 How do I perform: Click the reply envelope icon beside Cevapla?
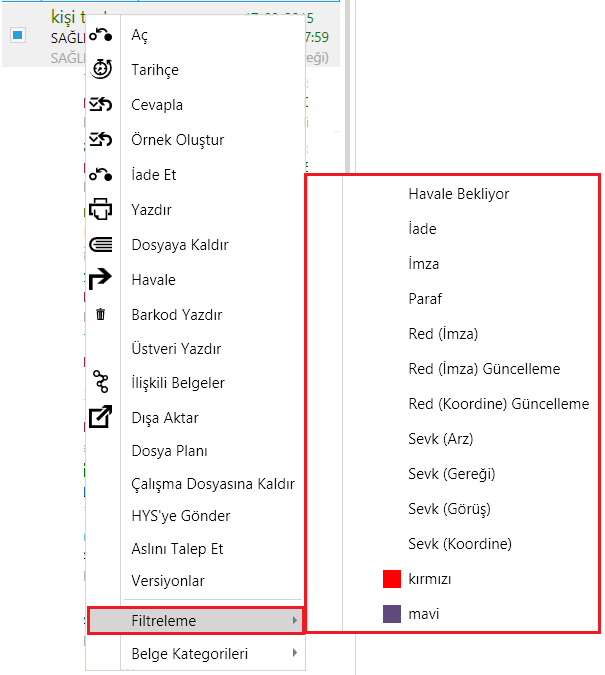coord(100,104)
